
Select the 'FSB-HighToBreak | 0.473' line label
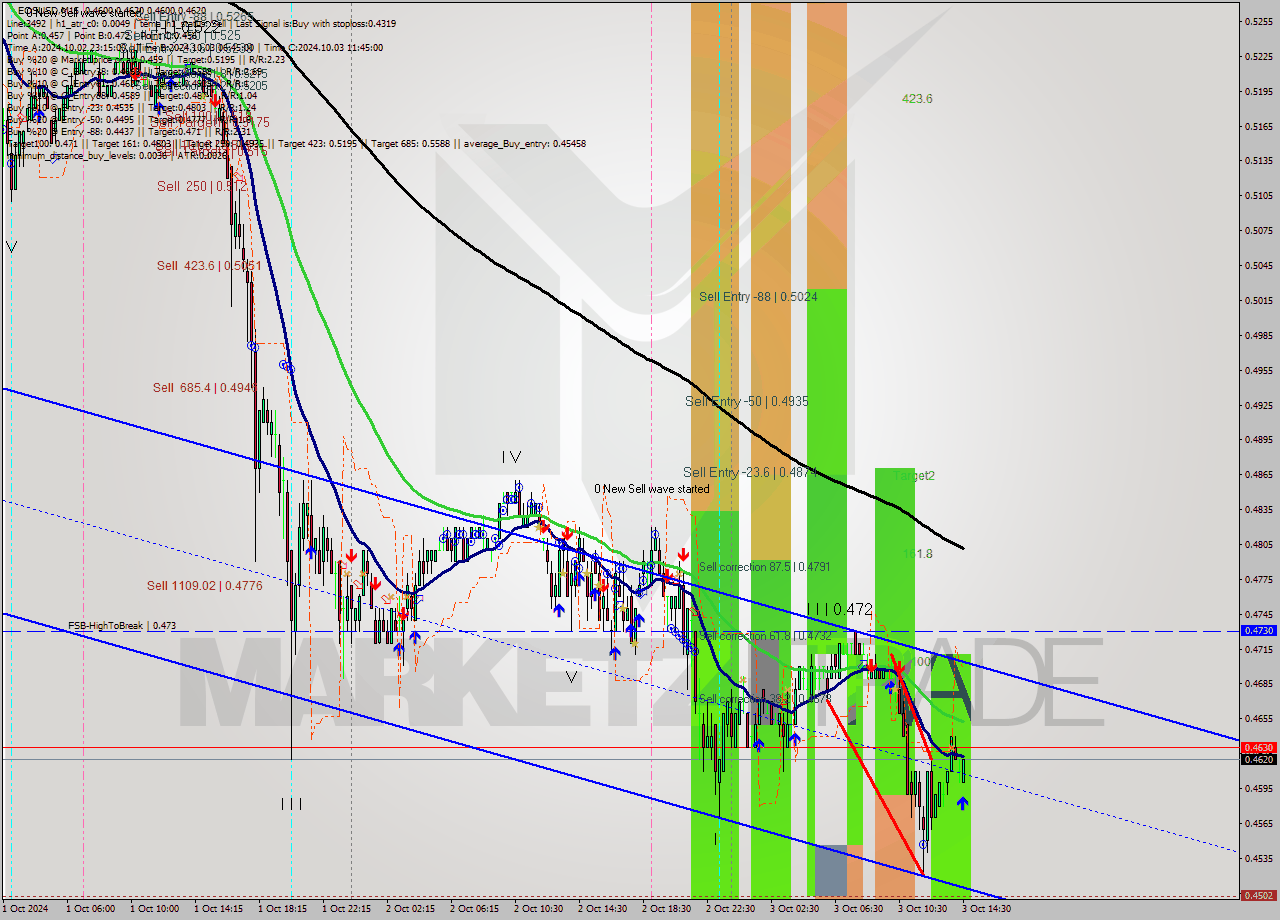[x=122, y=626]
